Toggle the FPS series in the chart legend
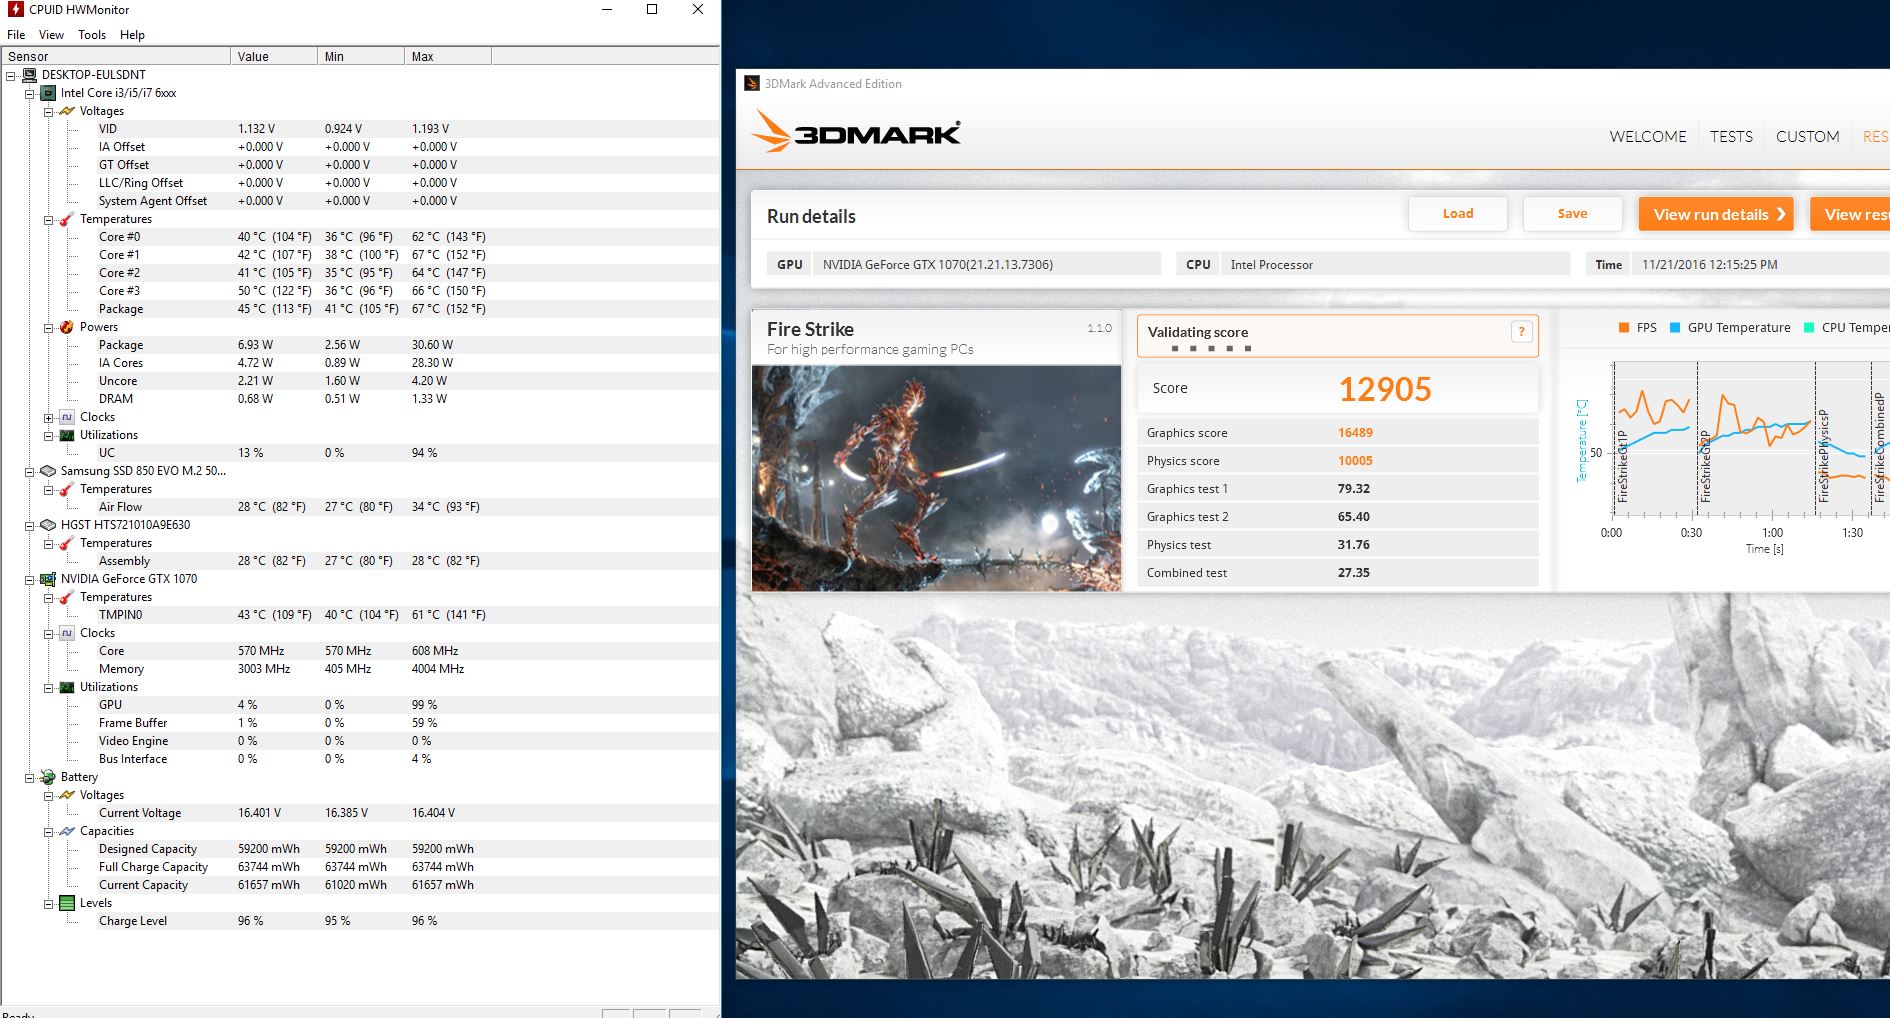The height and width of the screenshot is (1018, 1890). point(1637,328)
